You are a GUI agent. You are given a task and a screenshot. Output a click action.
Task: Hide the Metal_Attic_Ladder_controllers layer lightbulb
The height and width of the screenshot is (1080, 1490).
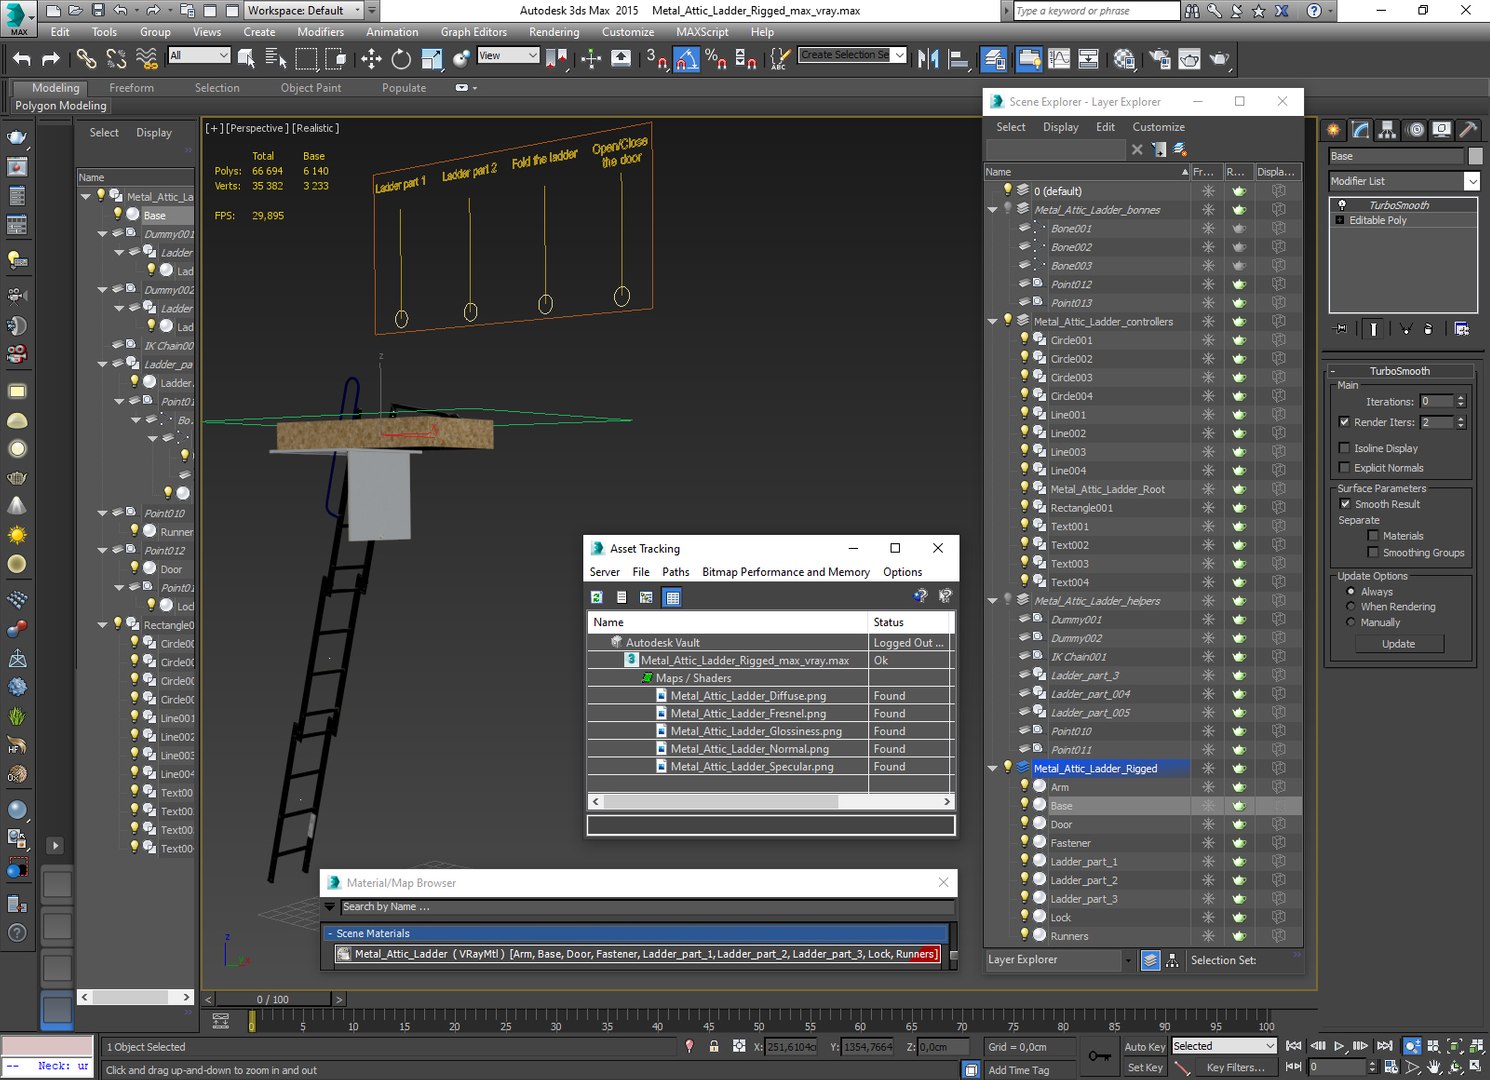1008,321
